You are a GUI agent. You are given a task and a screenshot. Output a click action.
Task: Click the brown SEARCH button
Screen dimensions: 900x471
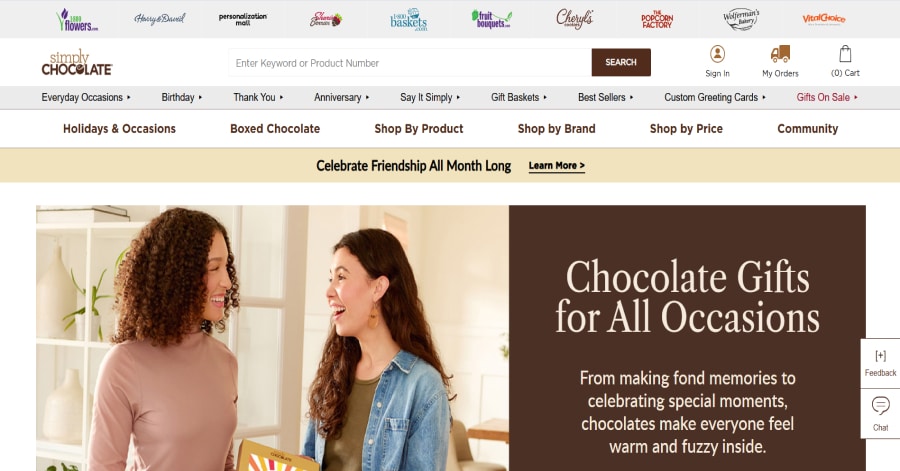[x=621, y=63]
